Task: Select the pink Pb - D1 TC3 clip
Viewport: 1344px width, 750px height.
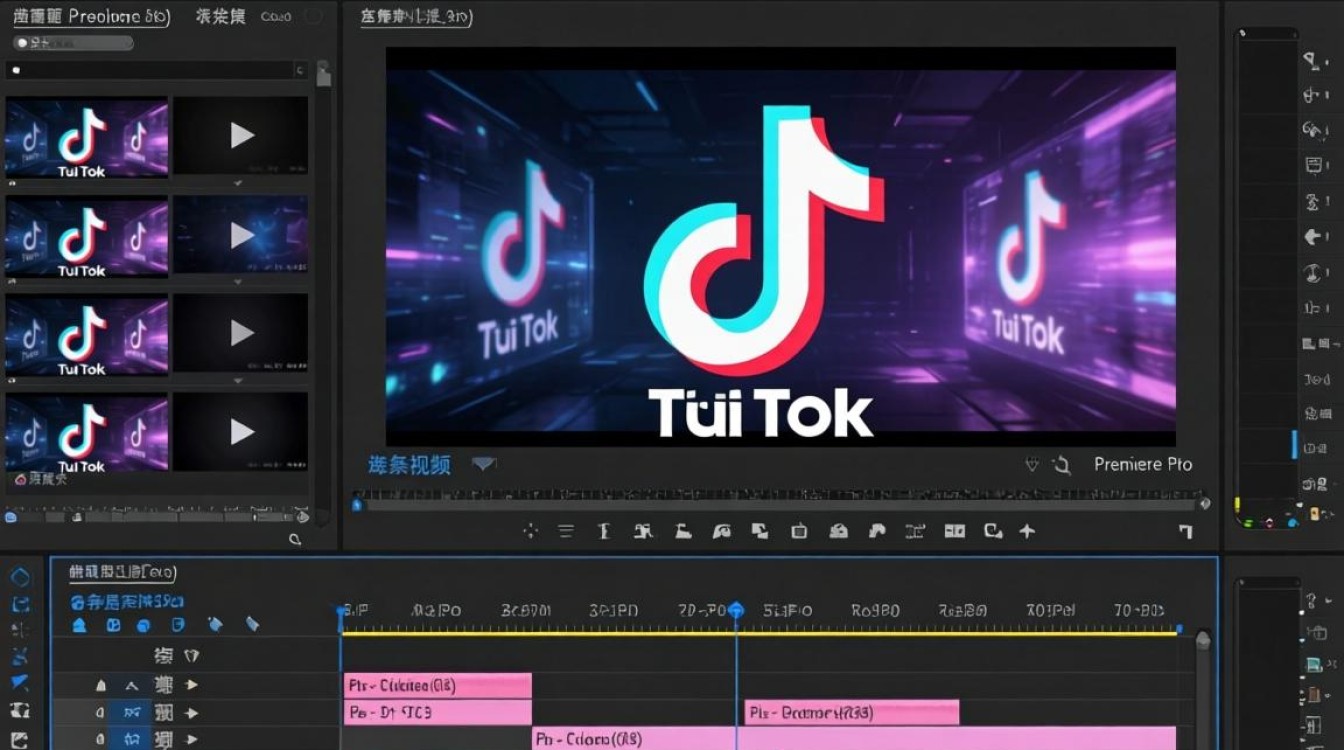Action: click(x=437, y=712)
